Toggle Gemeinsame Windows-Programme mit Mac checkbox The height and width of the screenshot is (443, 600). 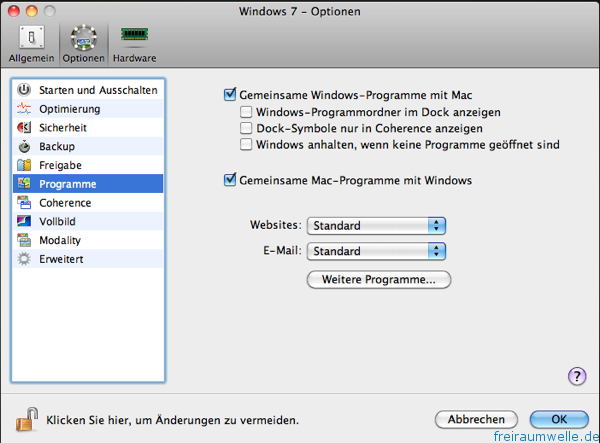pos(231,95)
